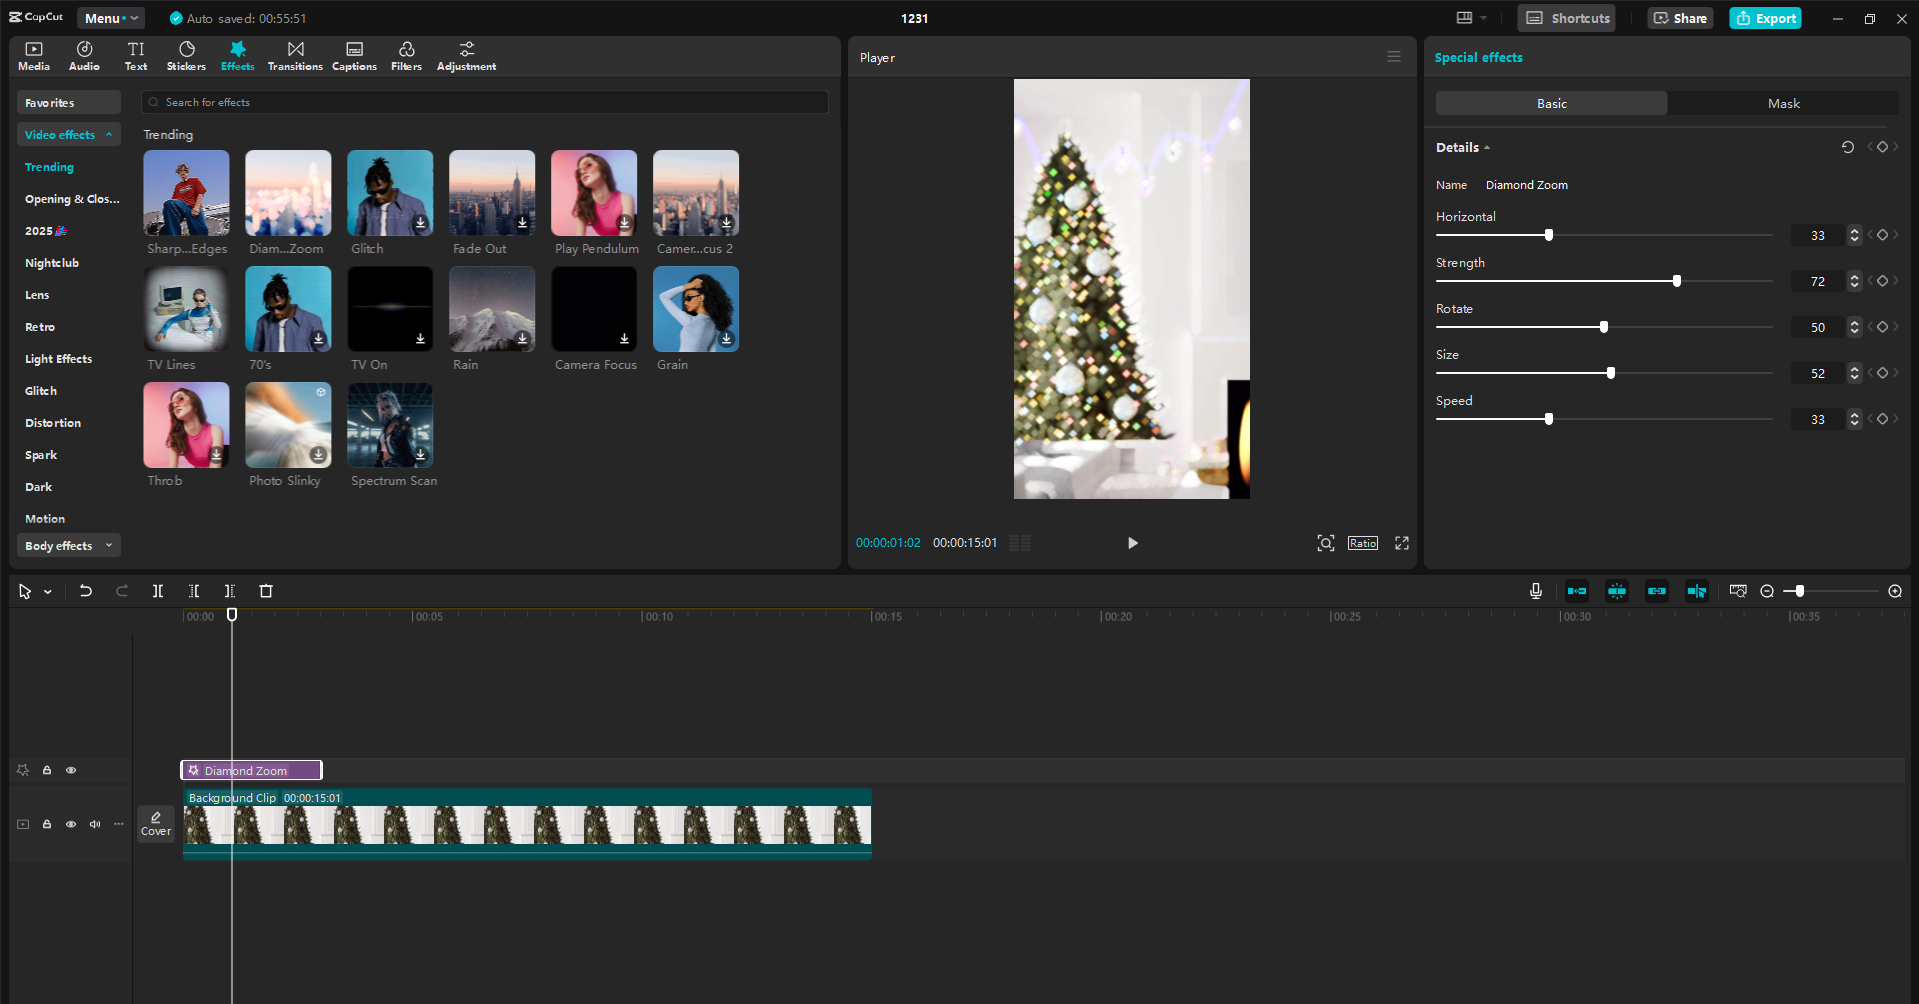
Task: Delete left of playhead with trim tool
Action: (x=194, y=591)
